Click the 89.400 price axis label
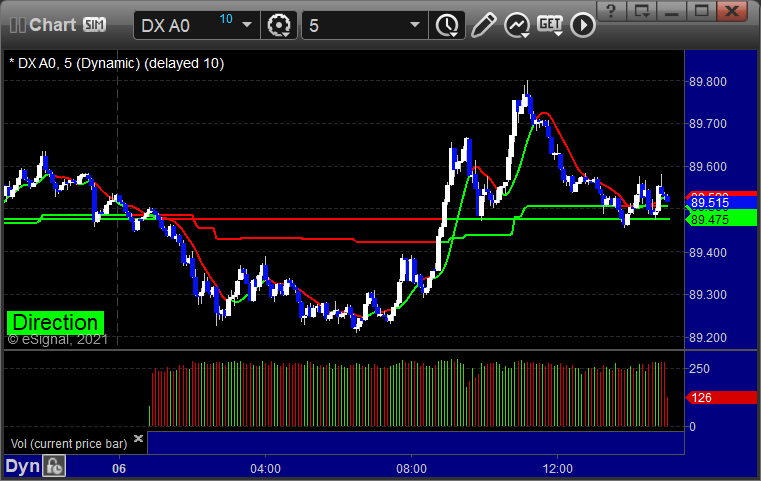Screen dimensions: 761x481 [x=708, y=252]
